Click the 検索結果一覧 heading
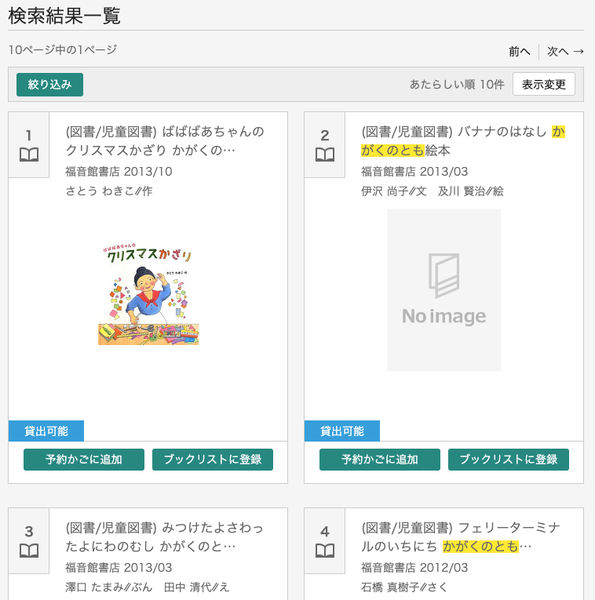This screenshot has width=595, height=600. click(64, 16)
